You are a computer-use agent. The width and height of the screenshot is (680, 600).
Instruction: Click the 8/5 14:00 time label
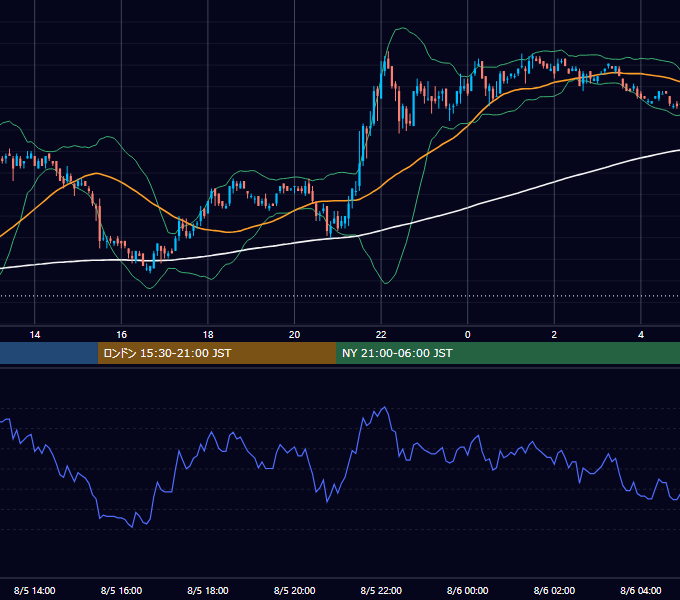coord(35,590)
